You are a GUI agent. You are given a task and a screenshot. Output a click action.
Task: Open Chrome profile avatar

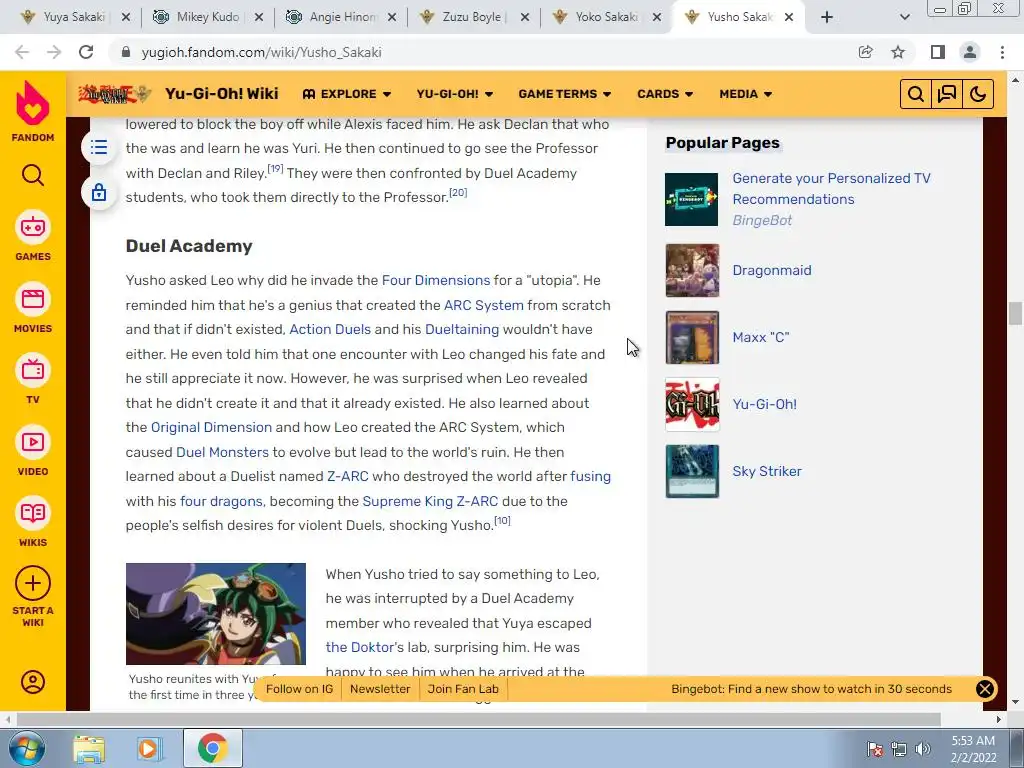click(x=970, y=52)
